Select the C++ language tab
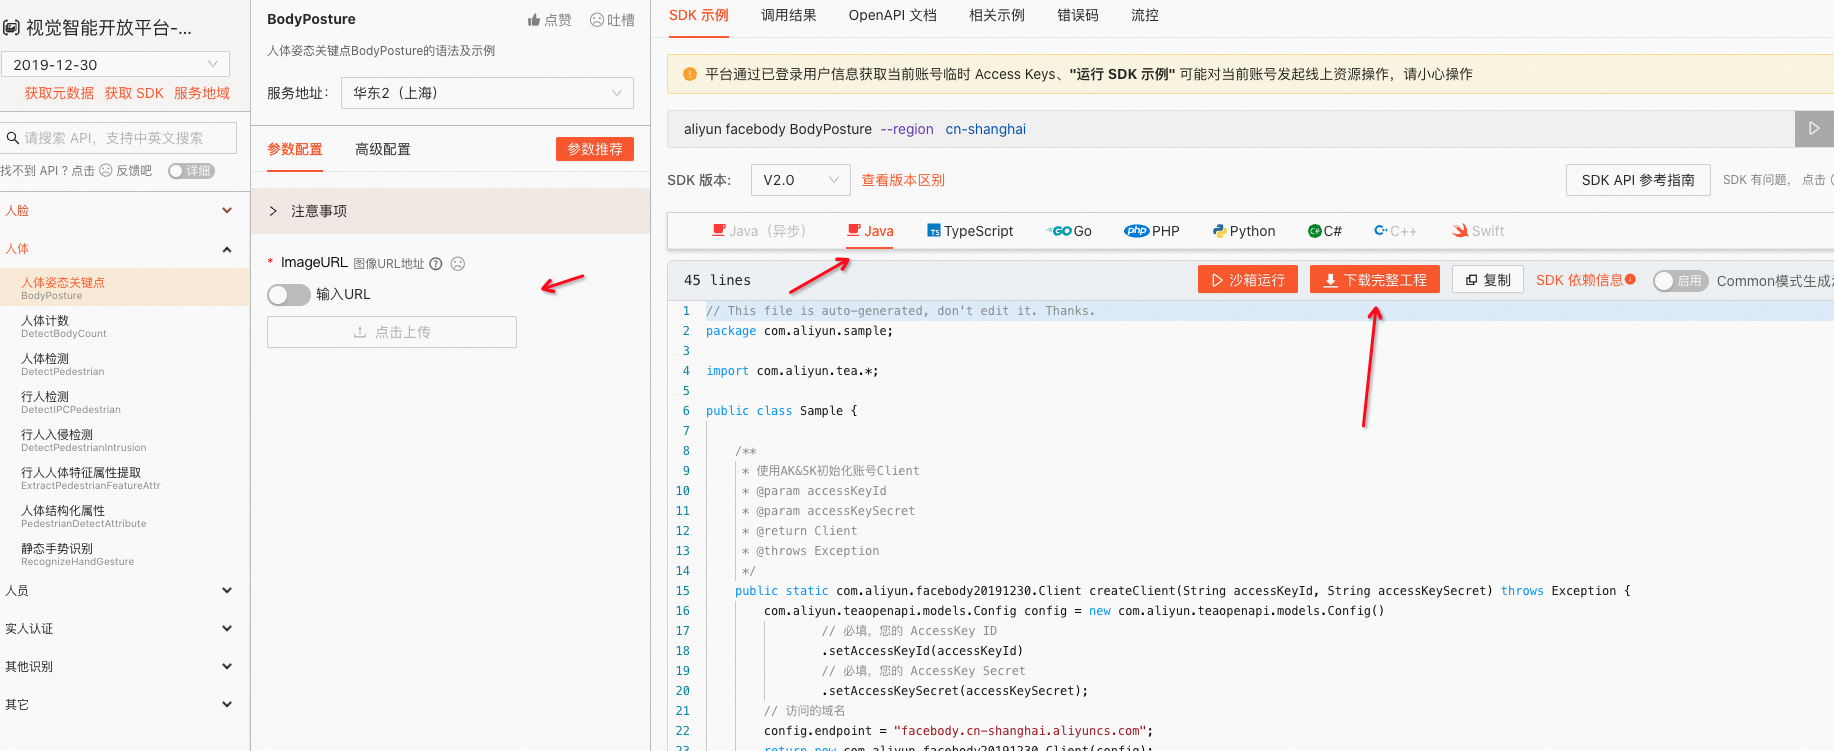 point(1396,231)
